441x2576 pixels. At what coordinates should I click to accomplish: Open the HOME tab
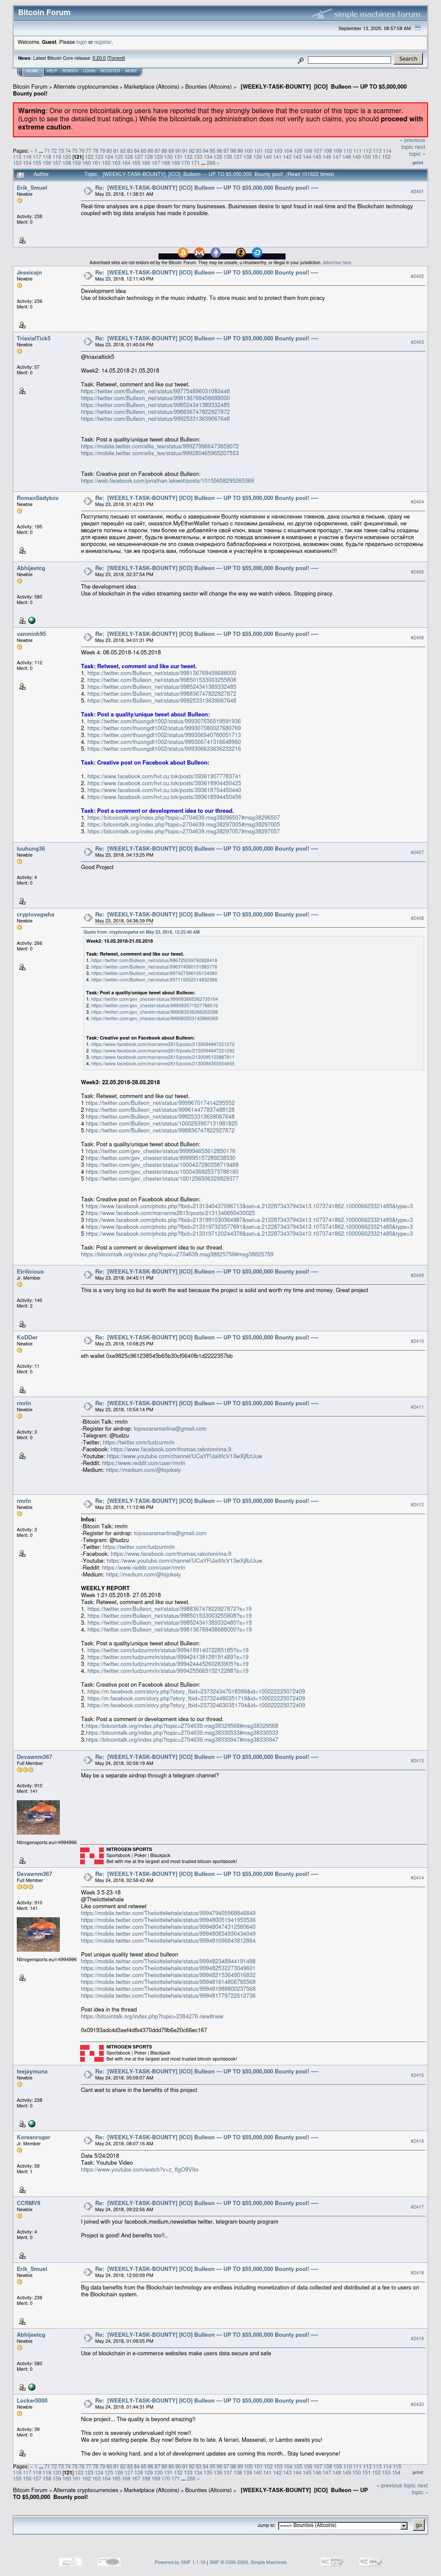[33, 71]
